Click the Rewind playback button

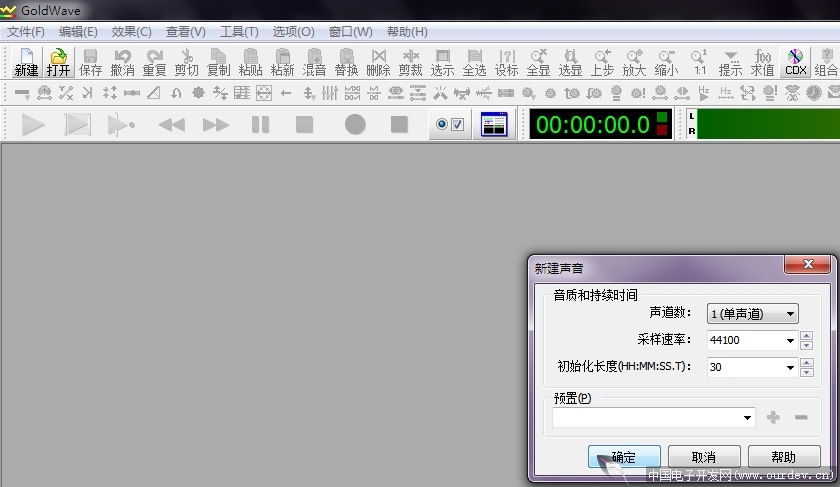pyautogui.click(x=172, y=125)
